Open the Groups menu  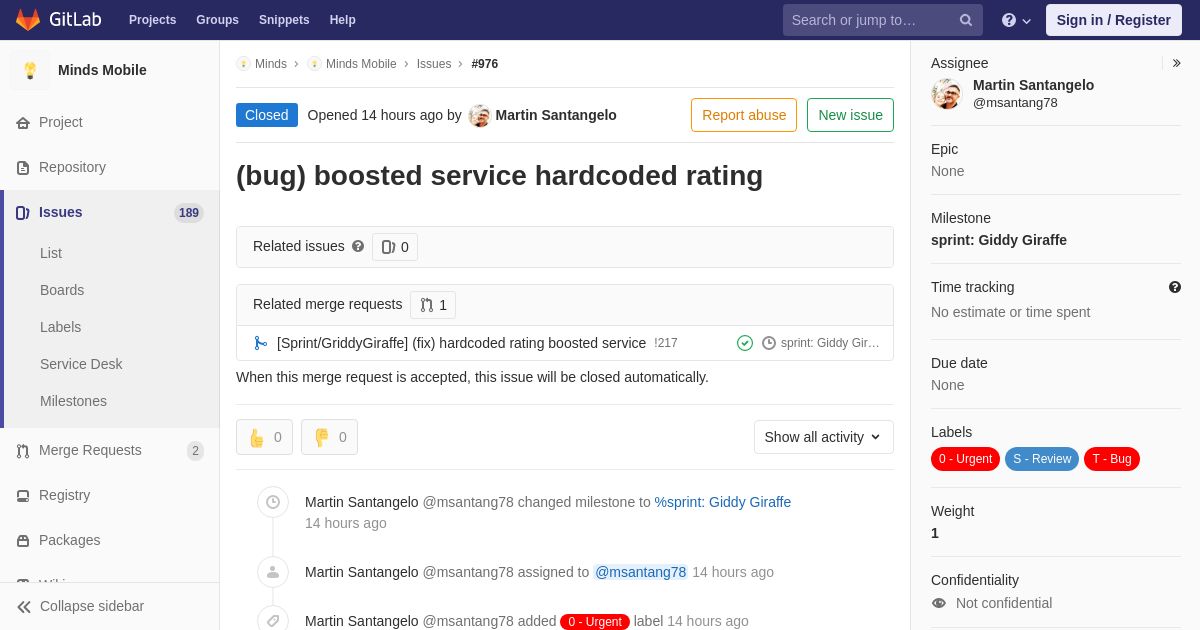pyautogui.click(x=217, y=20)
